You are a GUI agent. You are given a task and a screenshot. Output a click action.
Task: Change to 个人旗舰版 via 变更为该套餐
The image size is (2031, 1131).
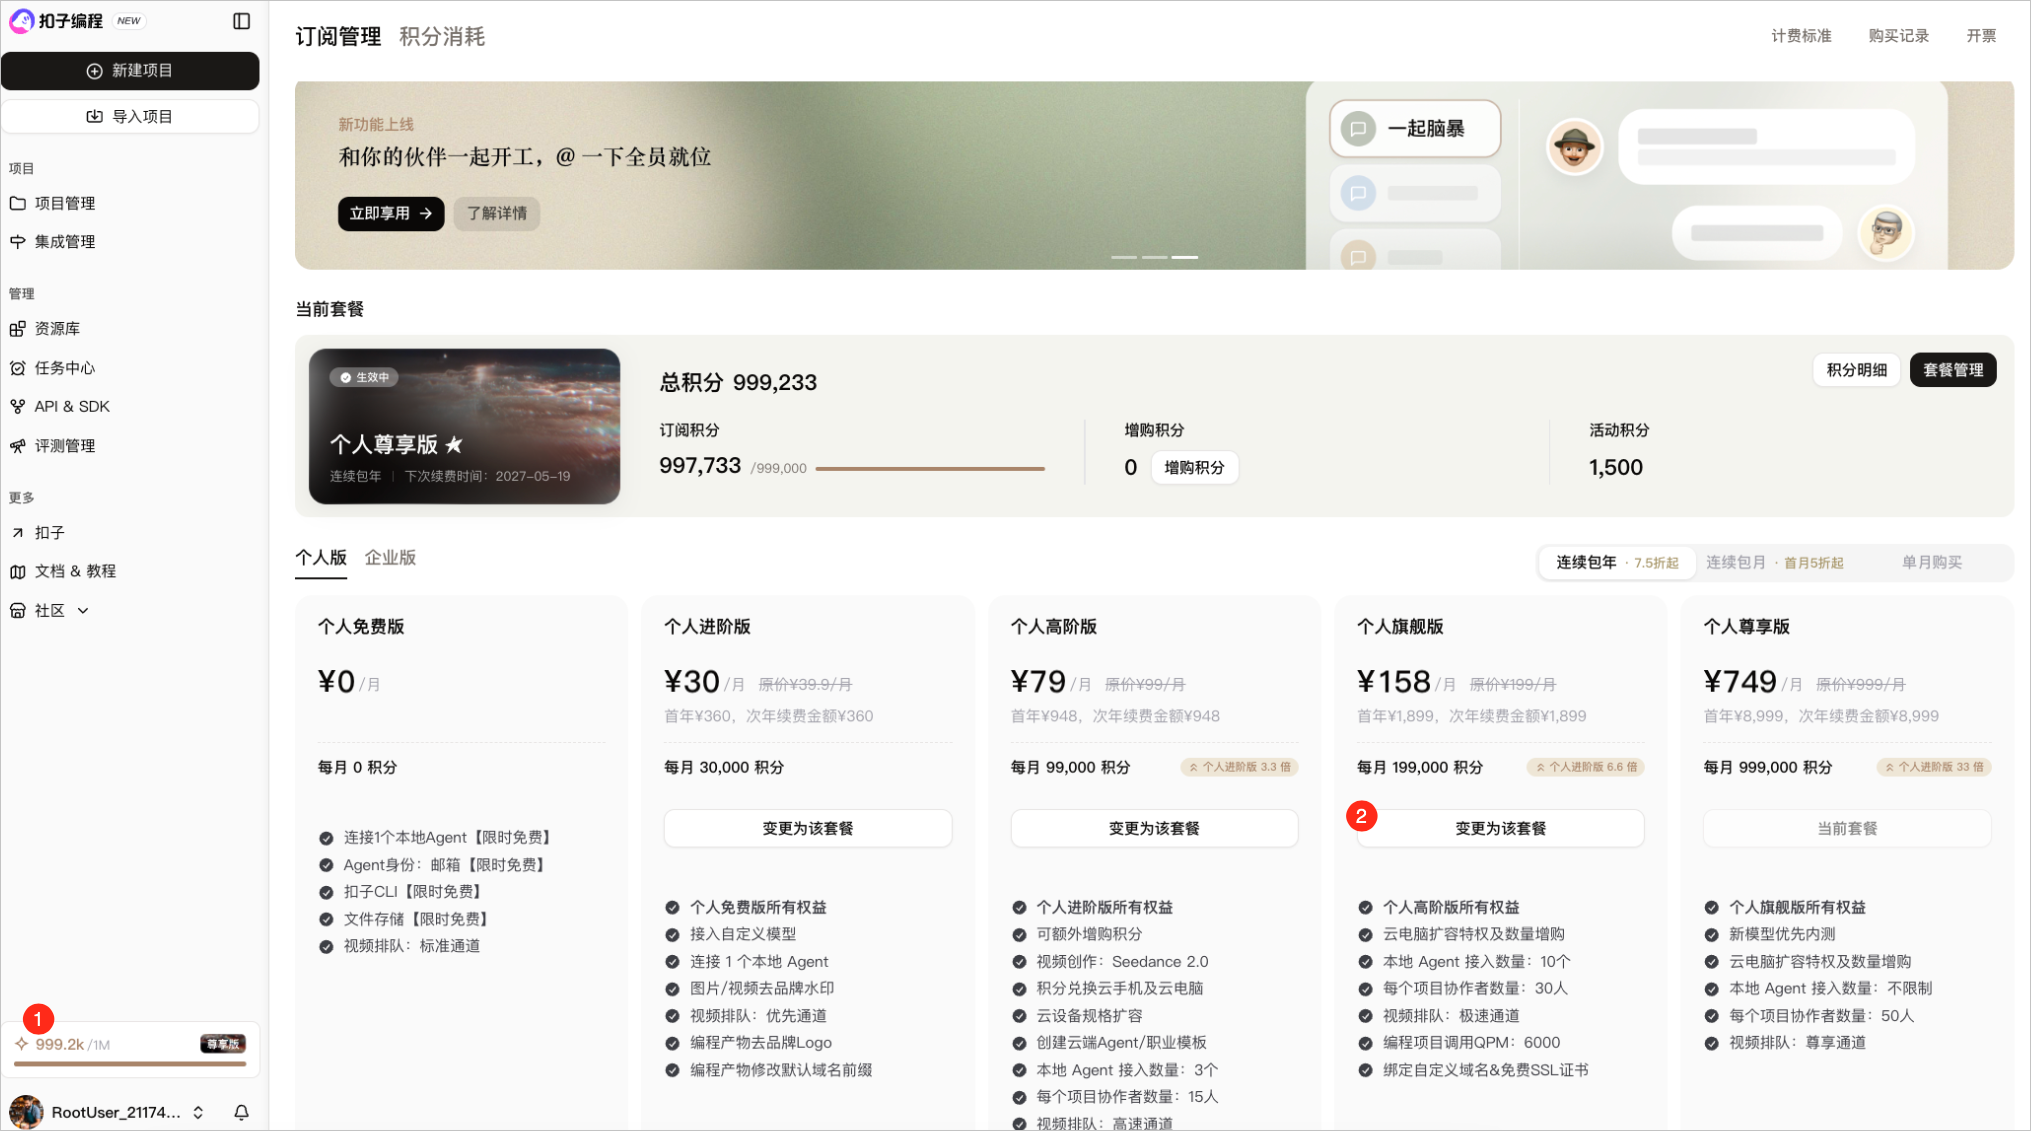tap(1500, 828)
